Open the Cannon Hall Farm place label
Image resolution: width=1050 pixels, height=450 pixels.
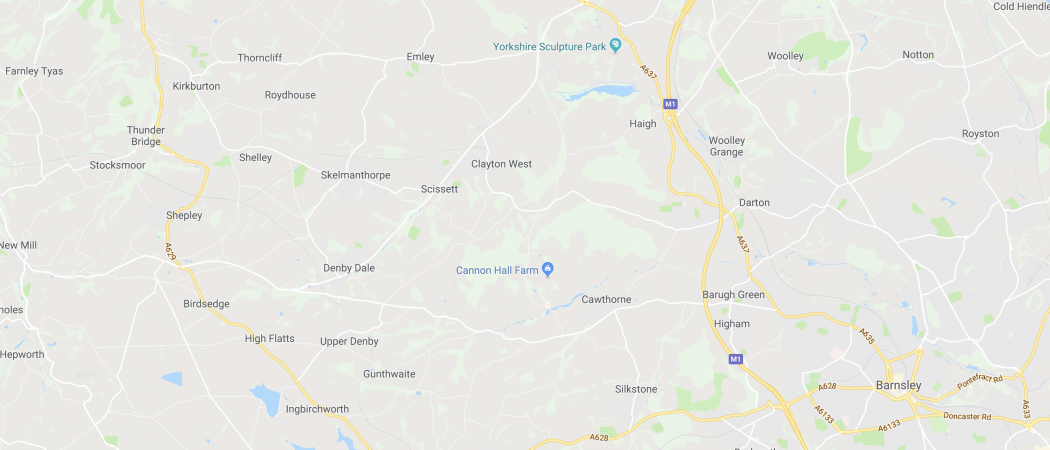point(497,271)
